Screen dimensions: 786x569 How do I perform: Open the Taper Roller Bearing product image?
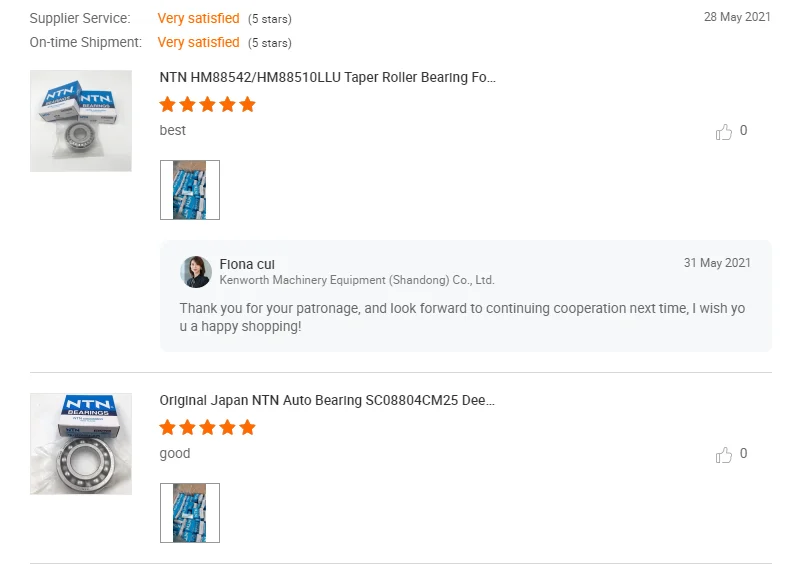point(81,121)
